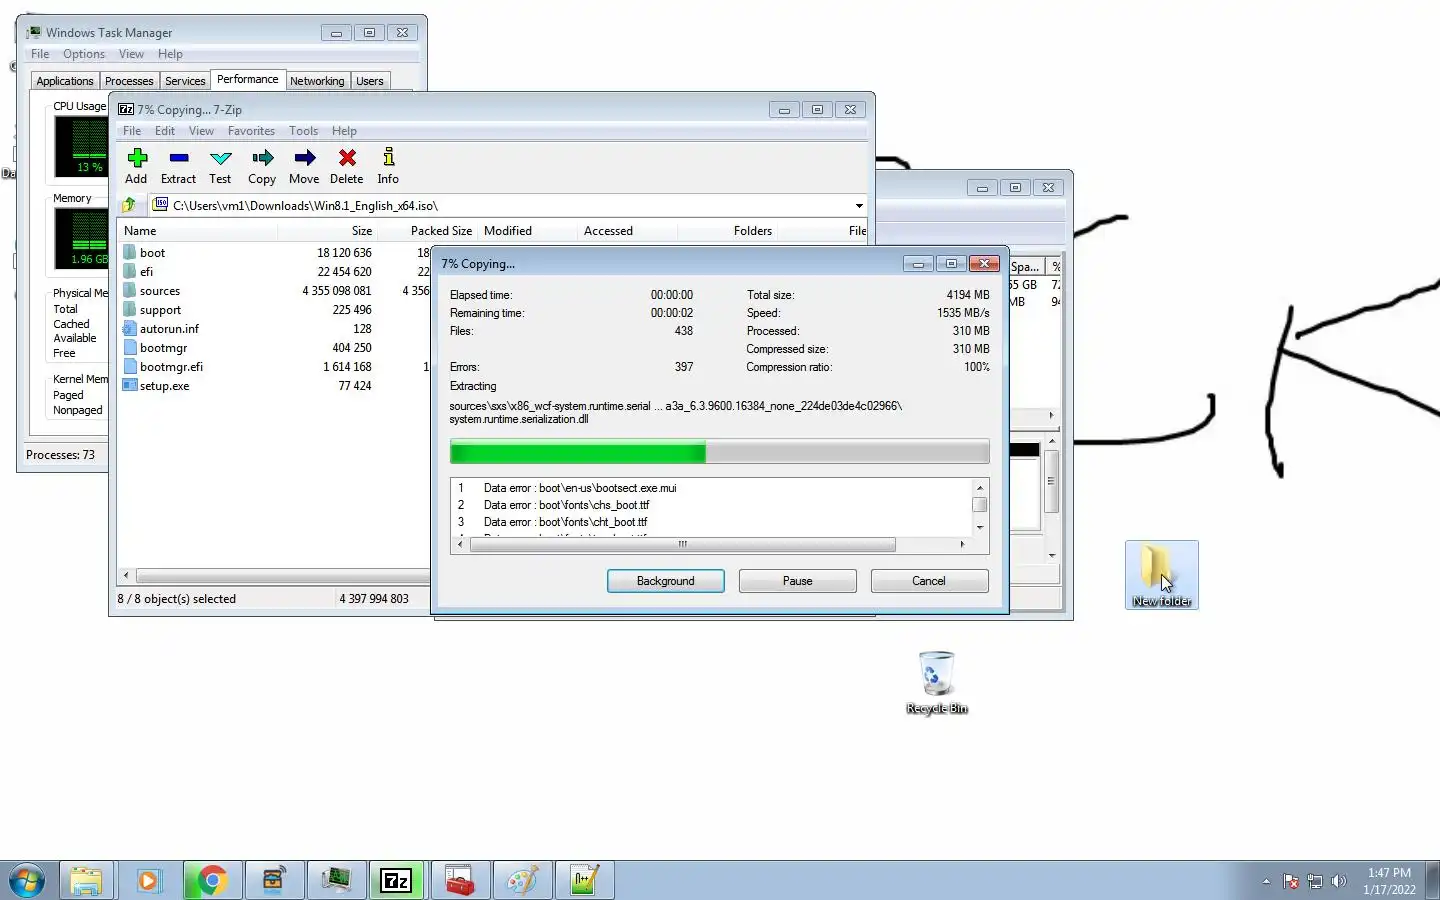Switch to the Processes tab in Task Manager

point(129,81)
